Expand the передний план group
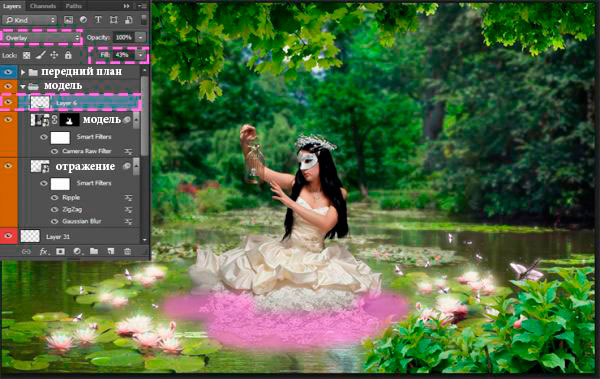 pyautogui.click(x=23, y=72)
